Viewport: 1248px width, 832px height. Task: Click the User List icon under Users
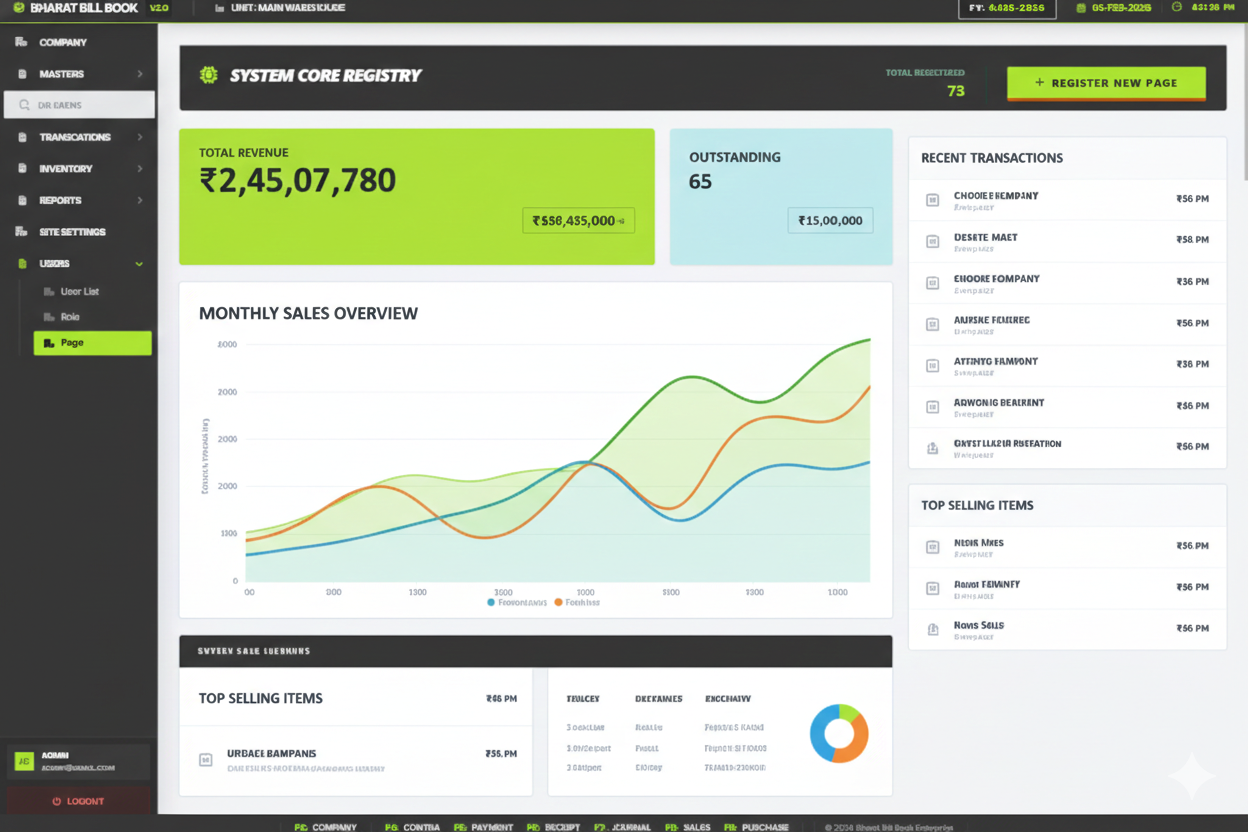[x=47, y=290]
